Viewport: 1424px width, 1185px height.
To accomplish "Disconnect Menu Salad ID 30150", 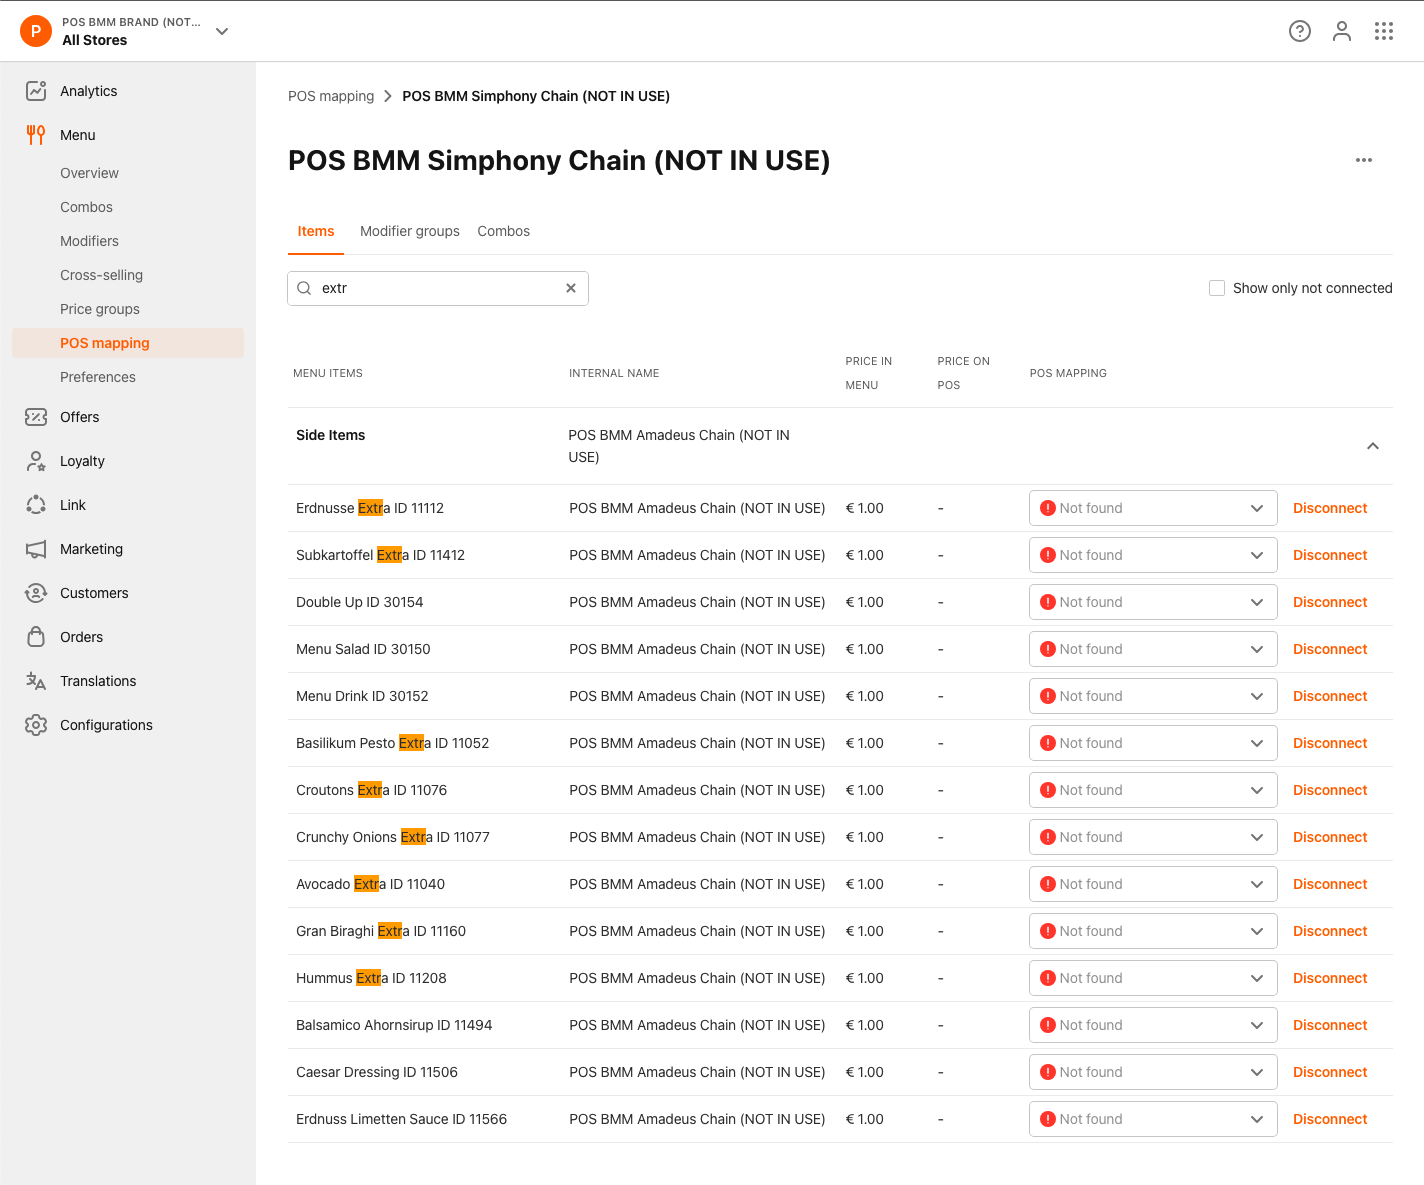I will [x=1330, y=649].
